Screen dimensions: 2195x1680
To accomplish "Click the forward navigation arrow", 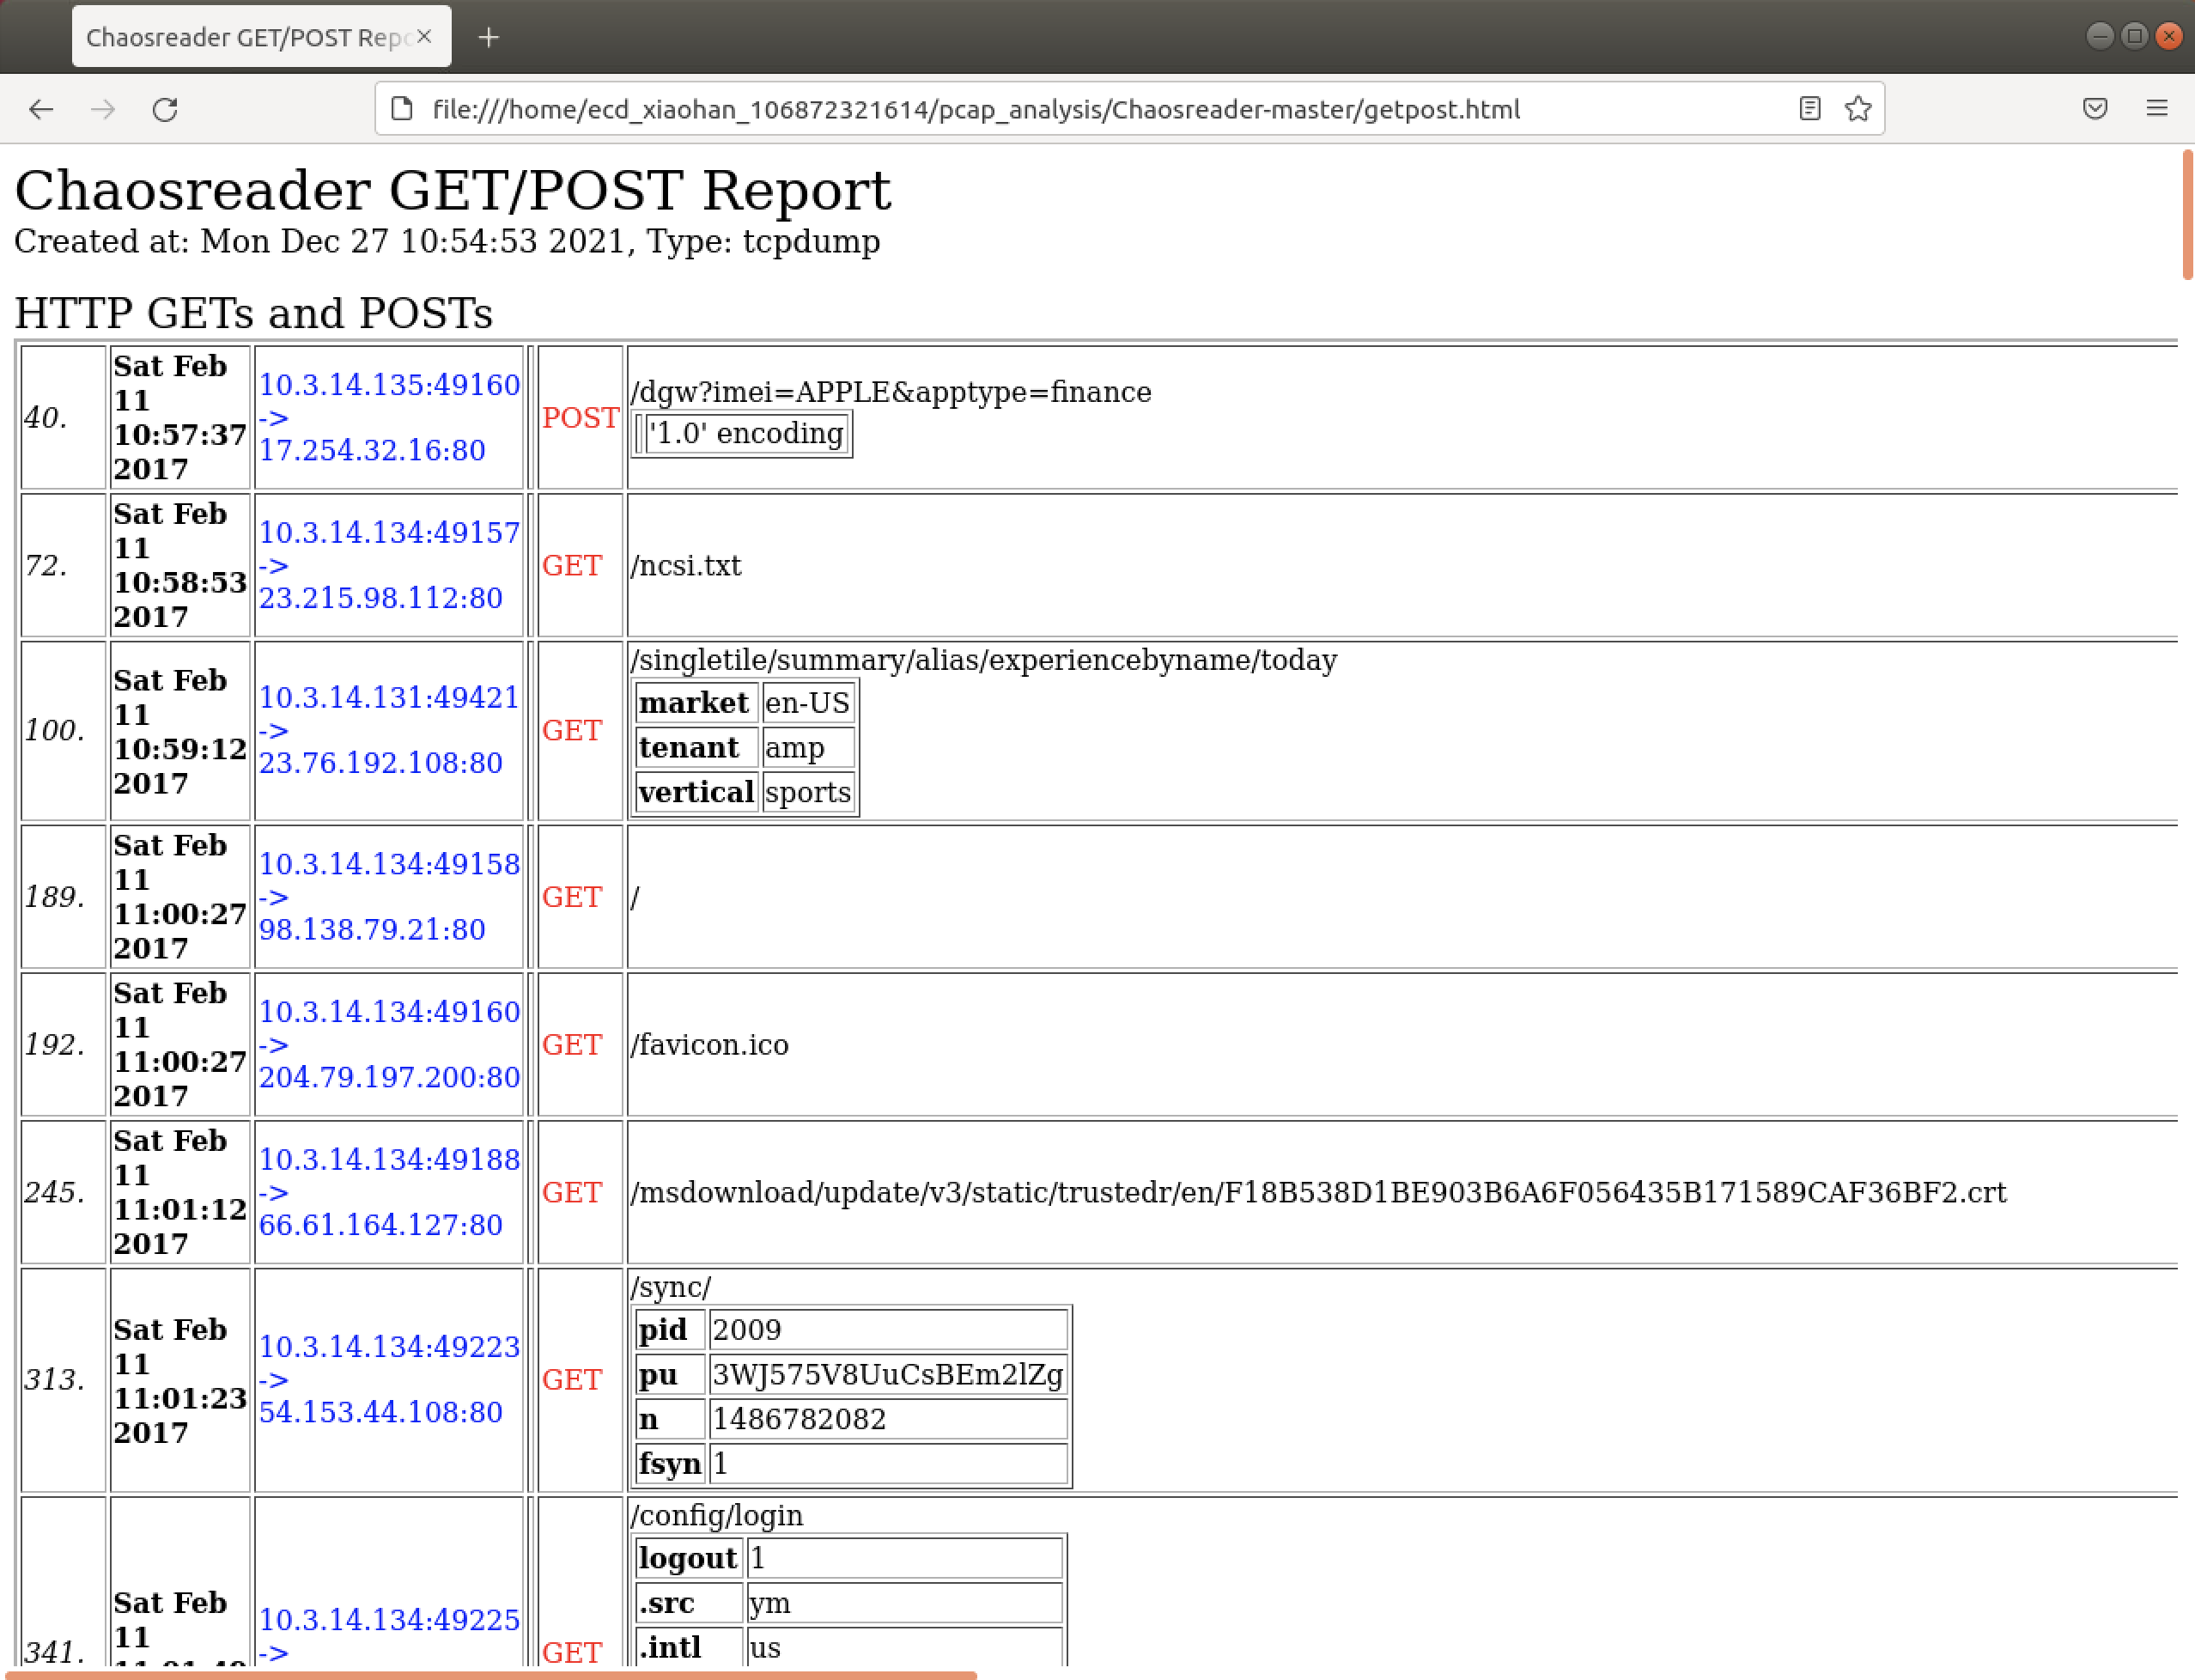I will (x=103, y=109).
